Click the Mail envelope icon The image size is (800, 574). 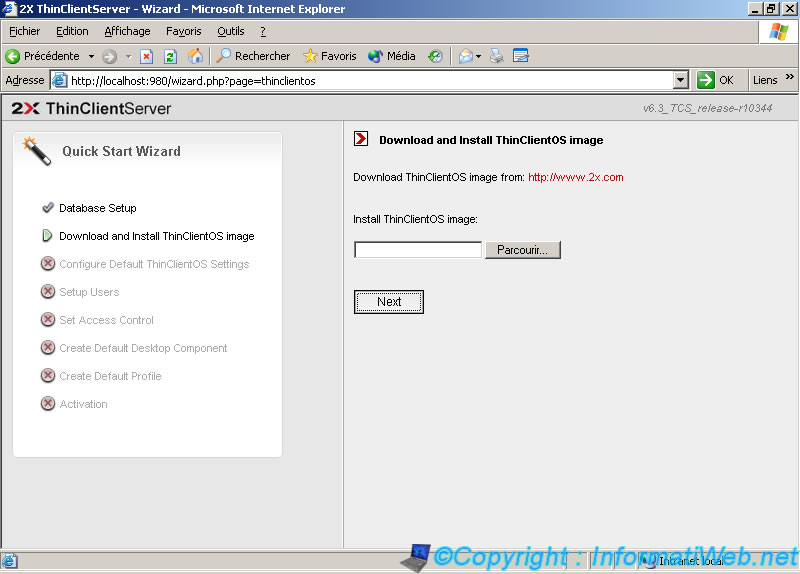point(465,56)
